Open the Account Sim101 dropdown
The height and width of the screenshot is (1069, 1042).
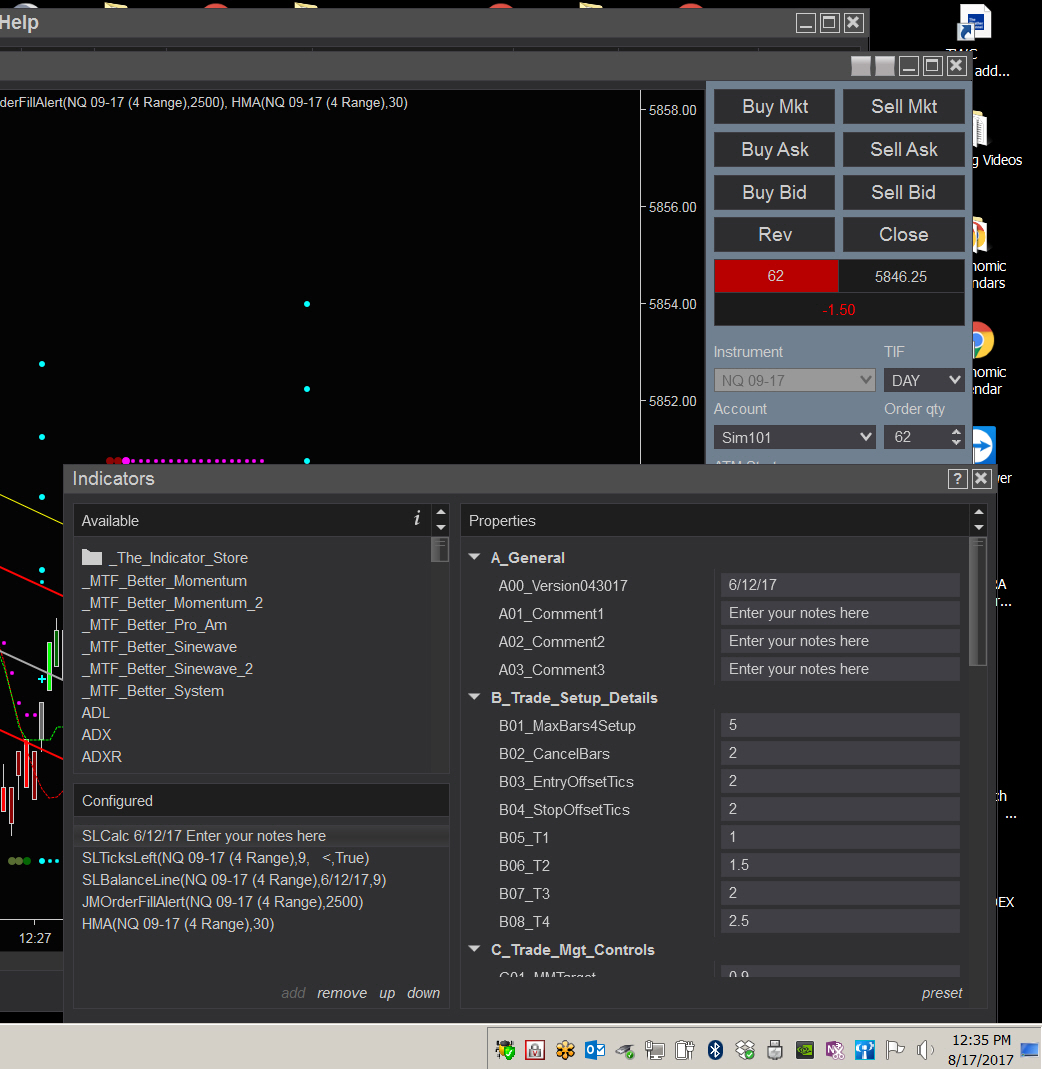[x=794, y=437]
